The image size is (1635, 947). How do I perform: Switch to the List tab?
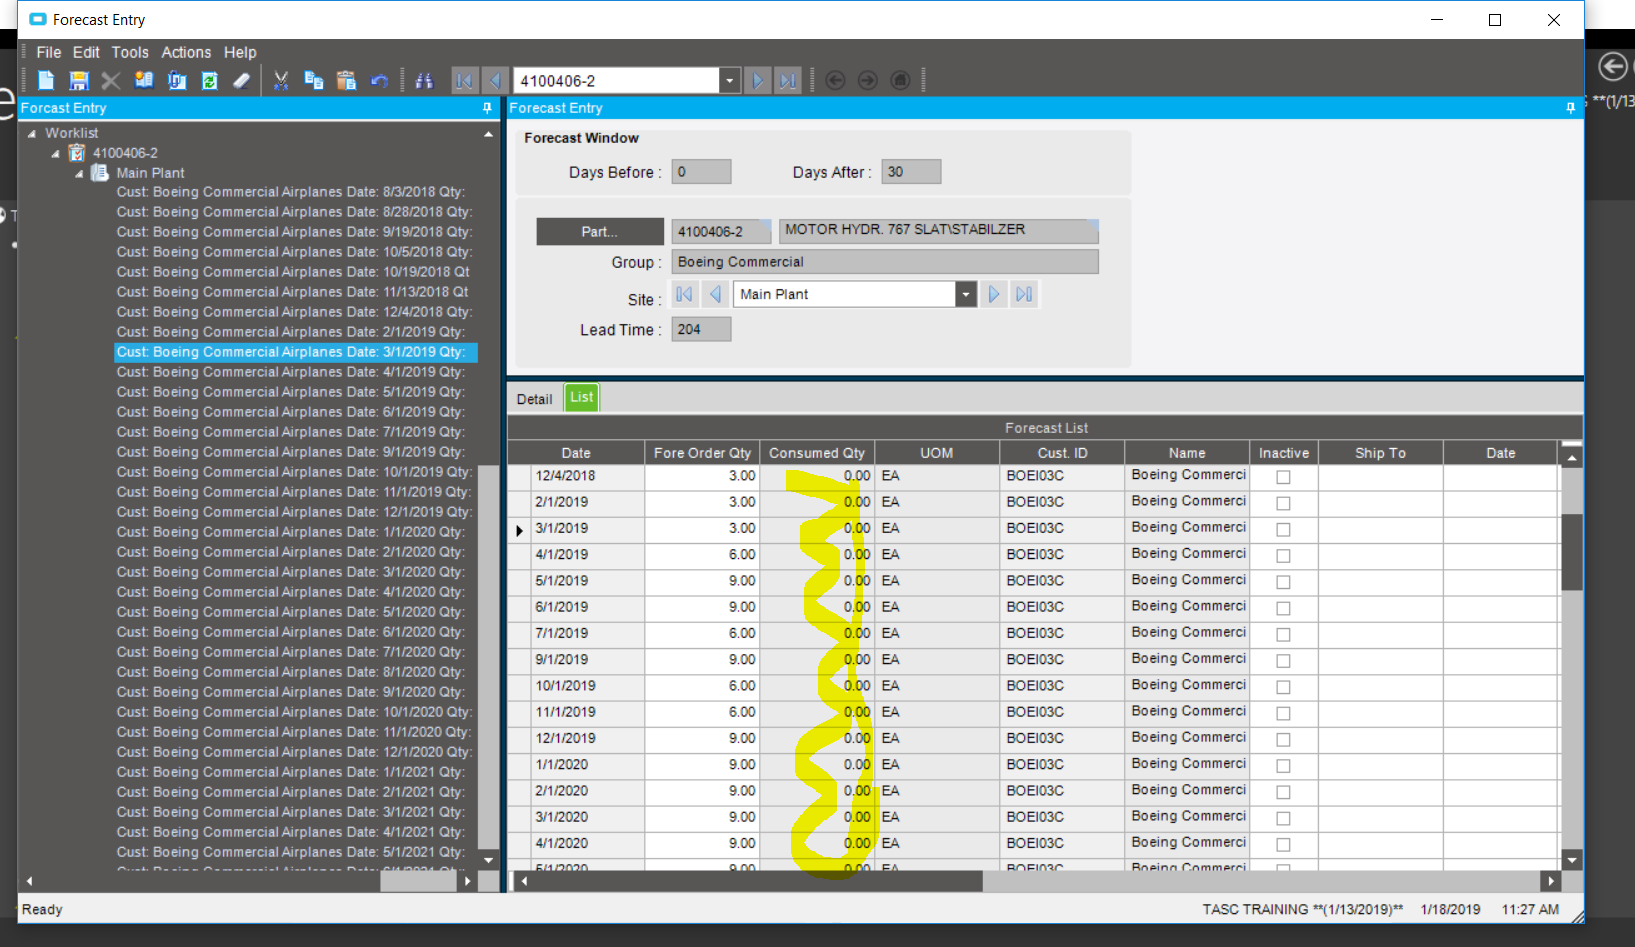(581, 397)
